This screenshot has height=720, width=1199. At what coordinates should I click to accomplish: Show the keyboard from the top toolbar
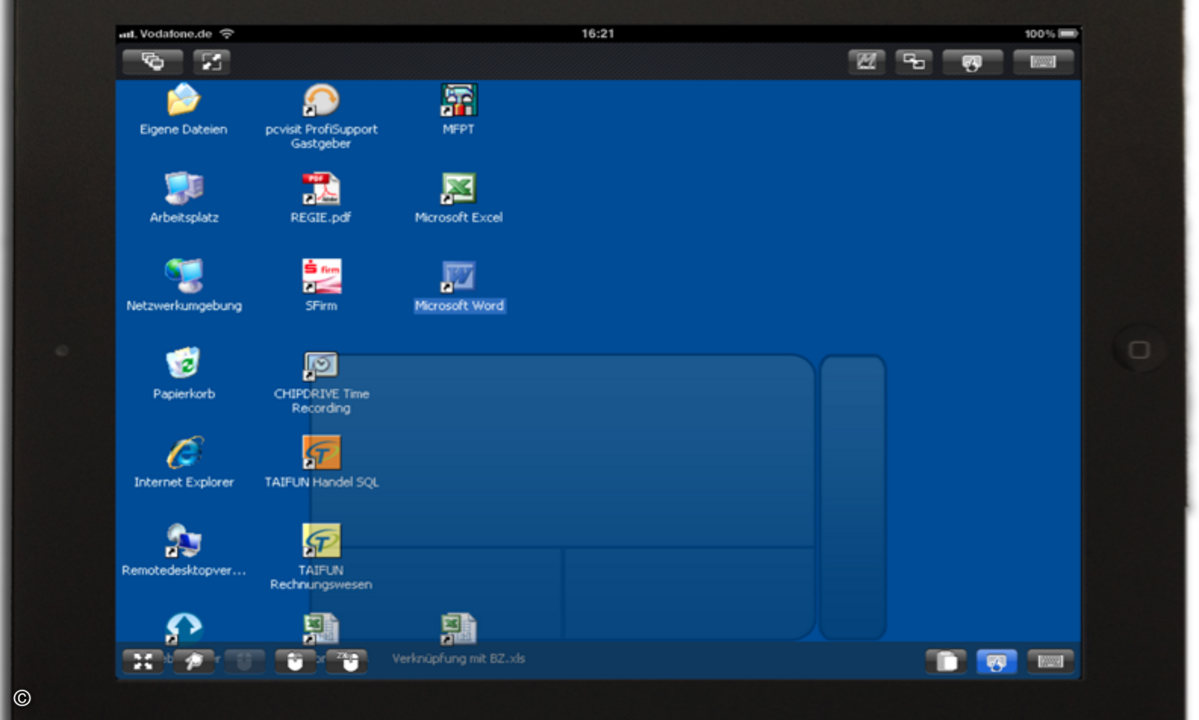tap(1043, 62)
